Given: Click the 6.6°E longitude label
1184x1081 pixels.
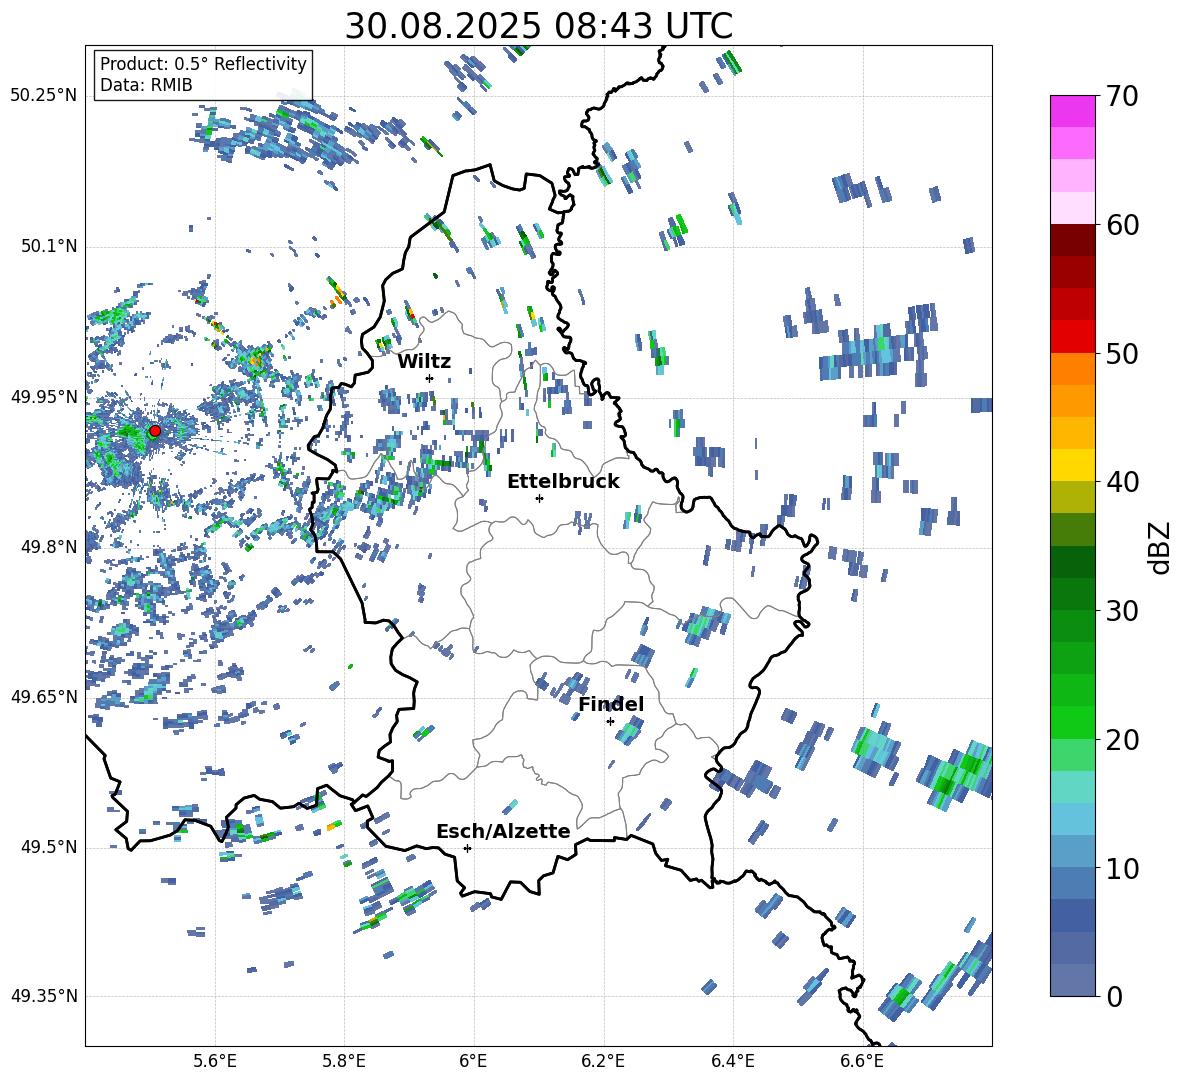Looking at the screenshot, I should [x=862, y=1061].
